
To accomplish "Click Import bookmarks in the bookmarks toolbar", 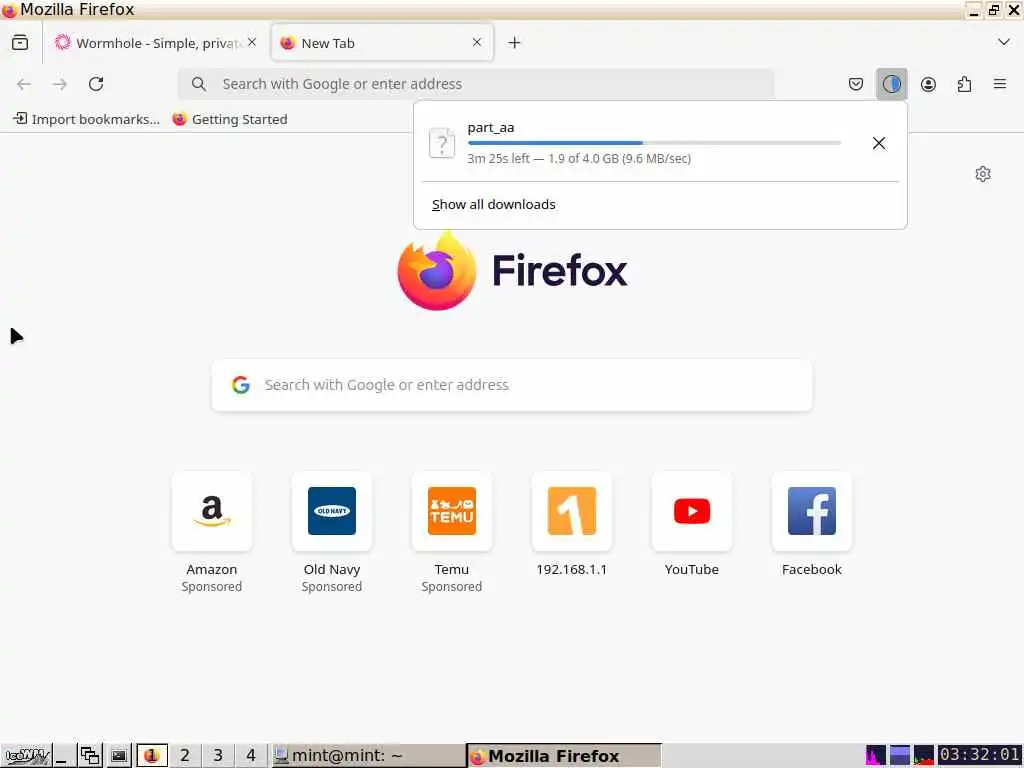I will tap(86, 119).
